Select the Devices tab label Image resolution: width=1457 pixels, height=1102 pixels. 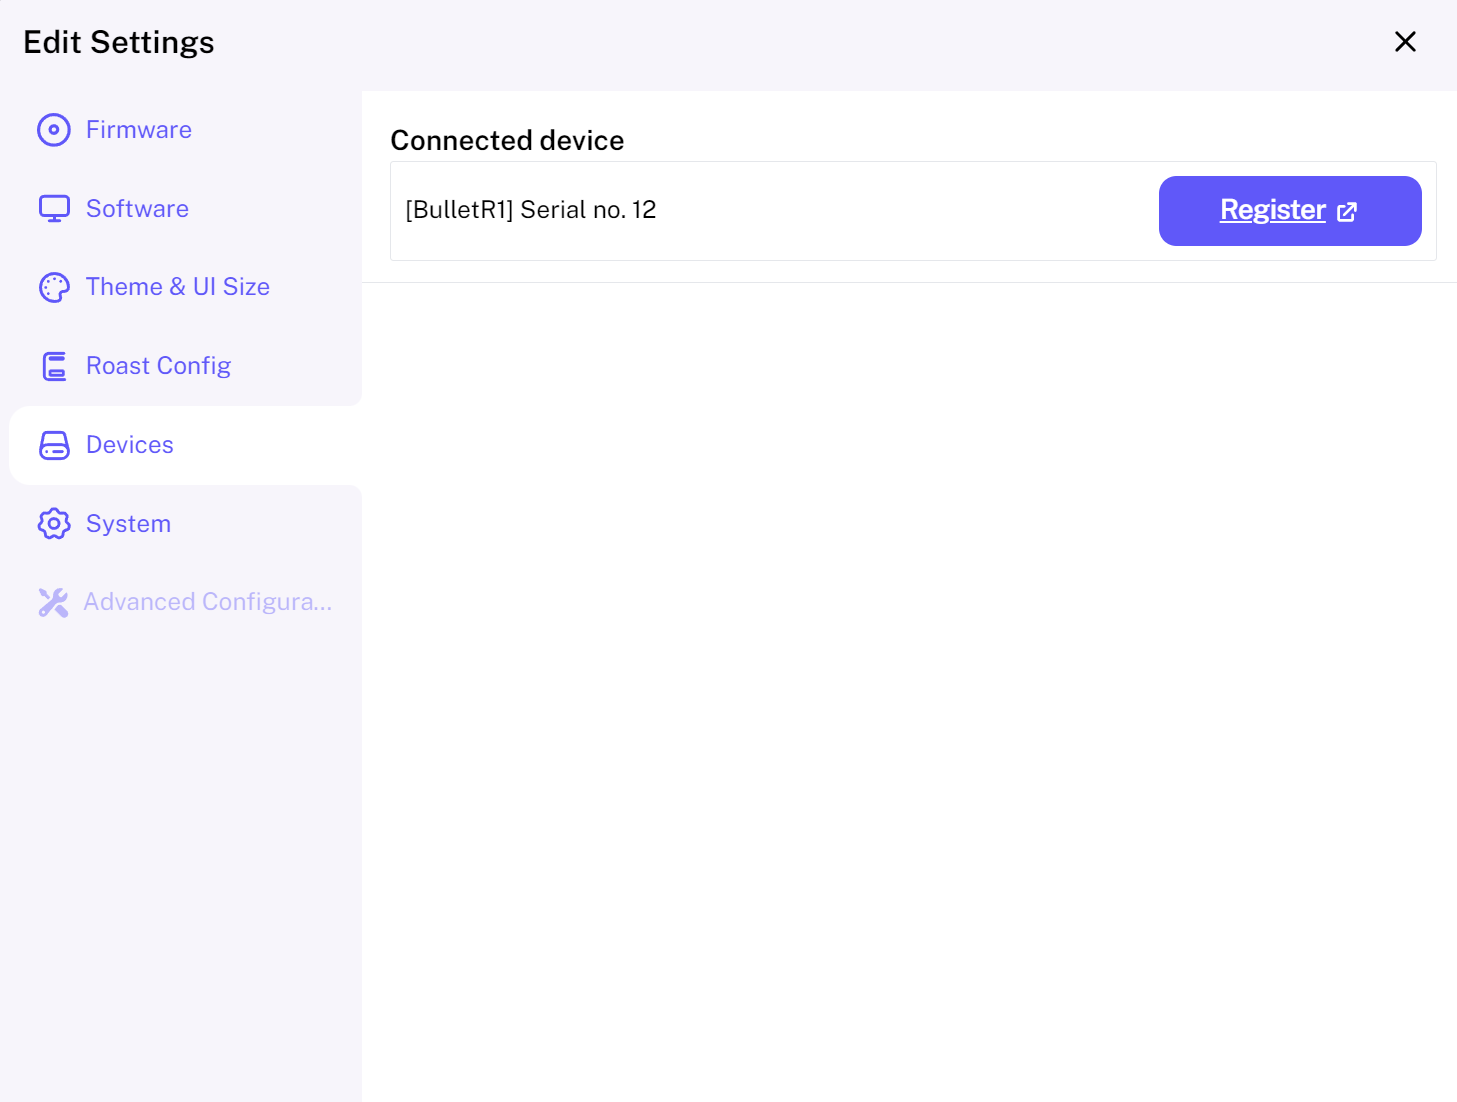click(130, 445)
